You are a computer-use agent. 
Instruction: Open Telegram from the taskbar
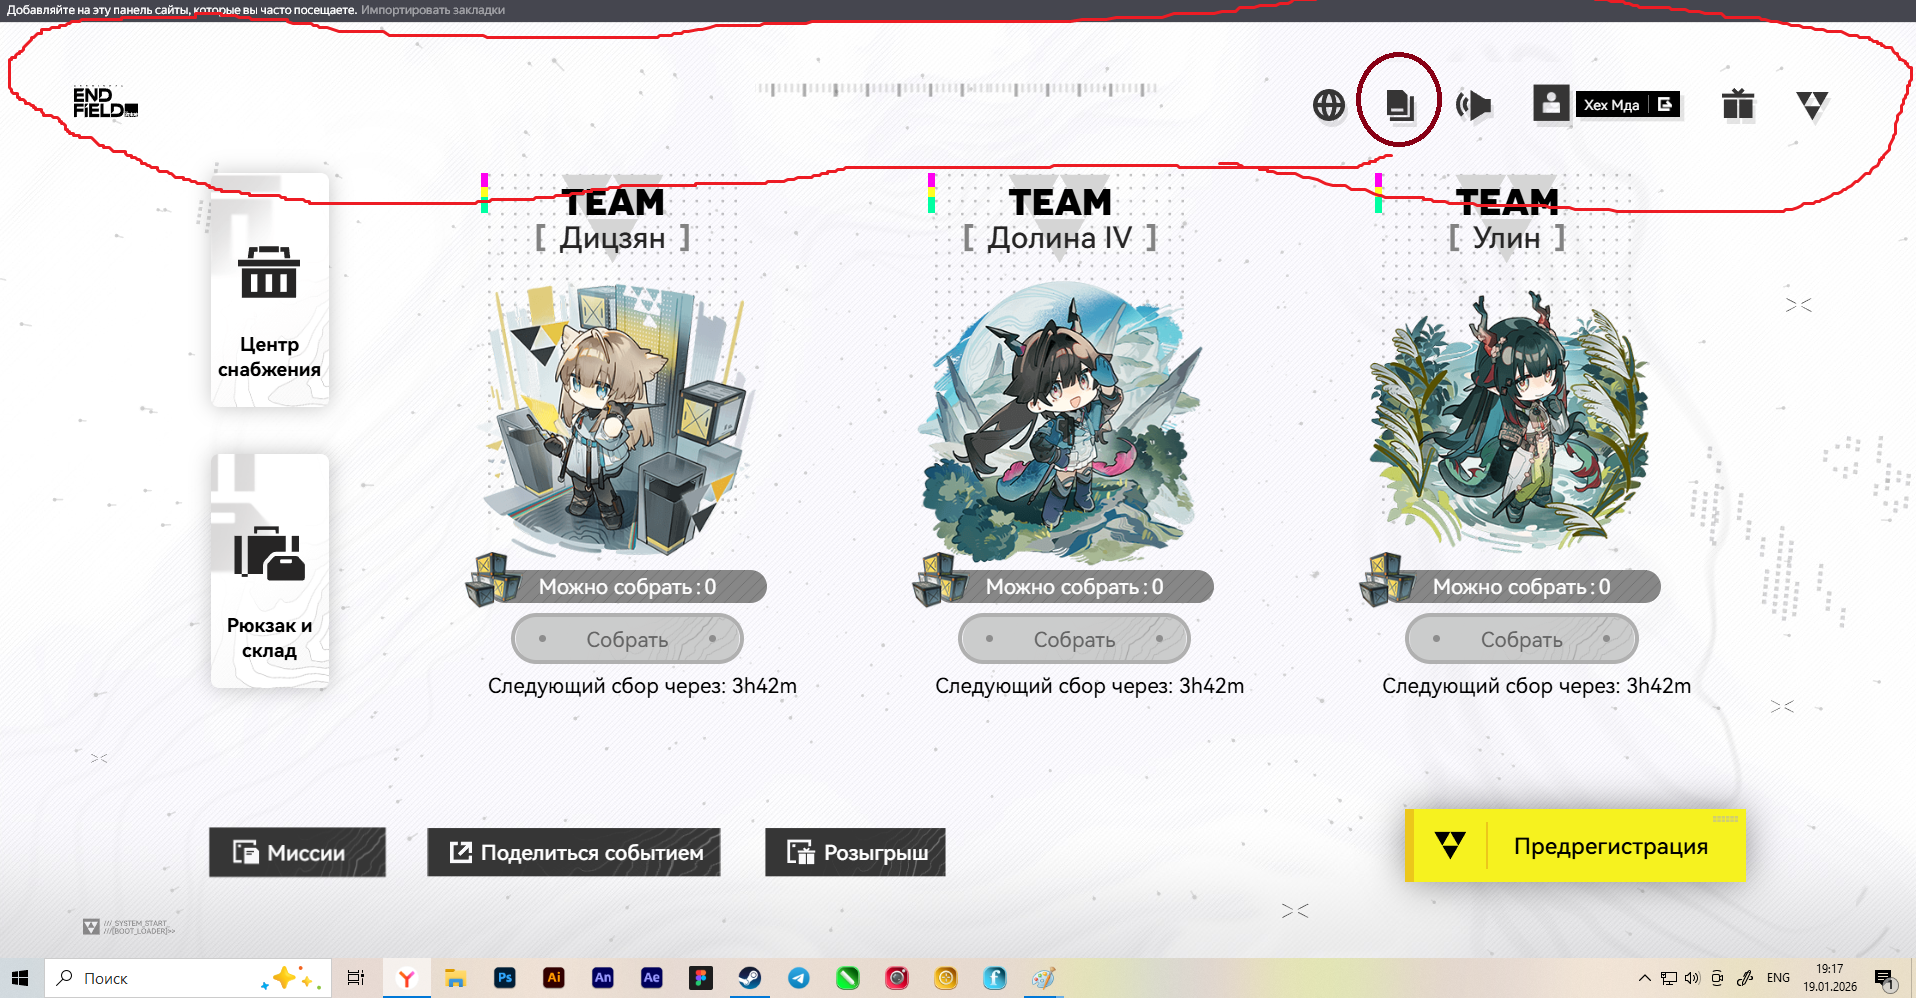799,978
